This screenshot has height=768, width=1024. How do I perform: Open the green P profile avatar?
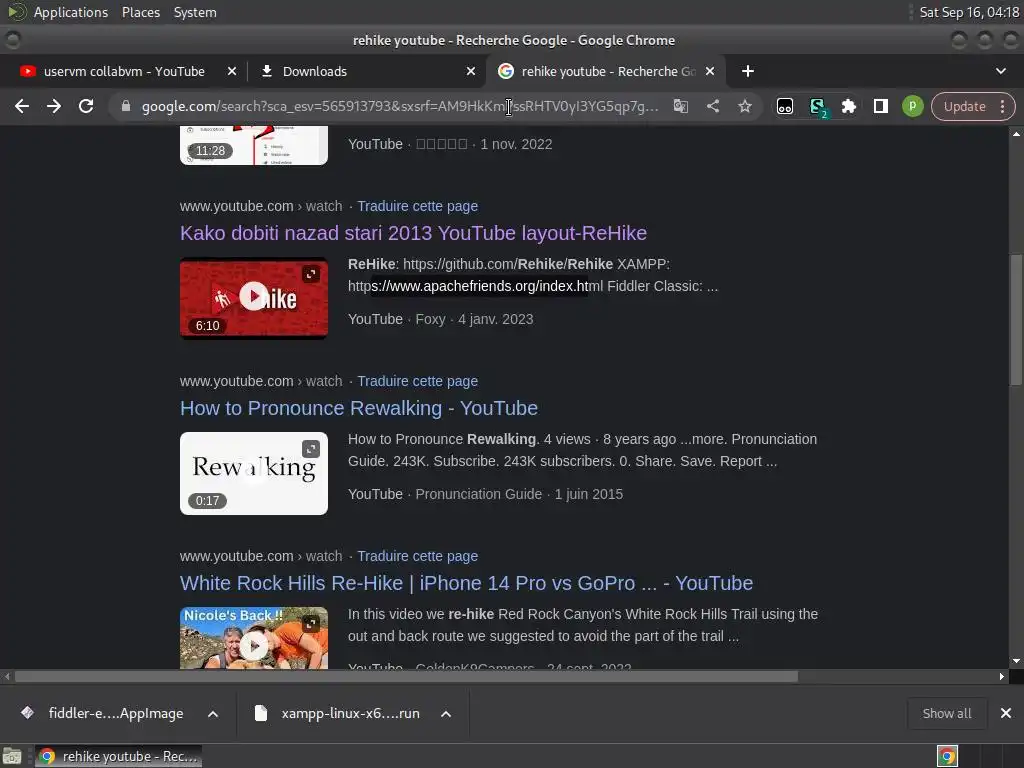[x=912, y=106]
